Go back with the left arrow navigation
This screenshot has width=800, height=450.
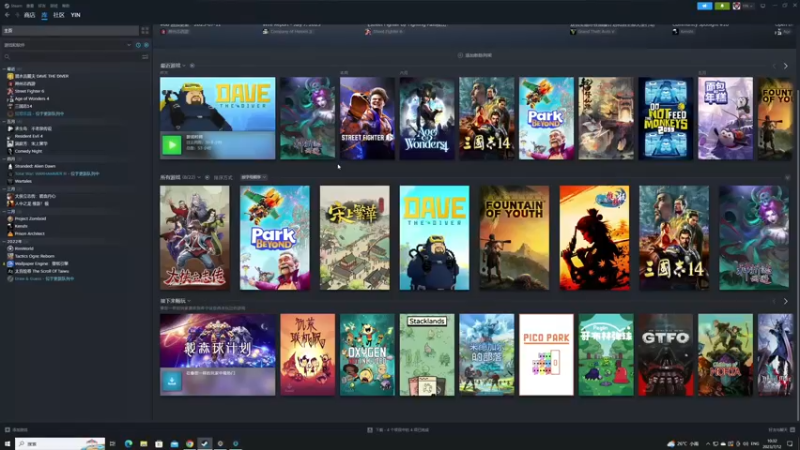point(7,15)
